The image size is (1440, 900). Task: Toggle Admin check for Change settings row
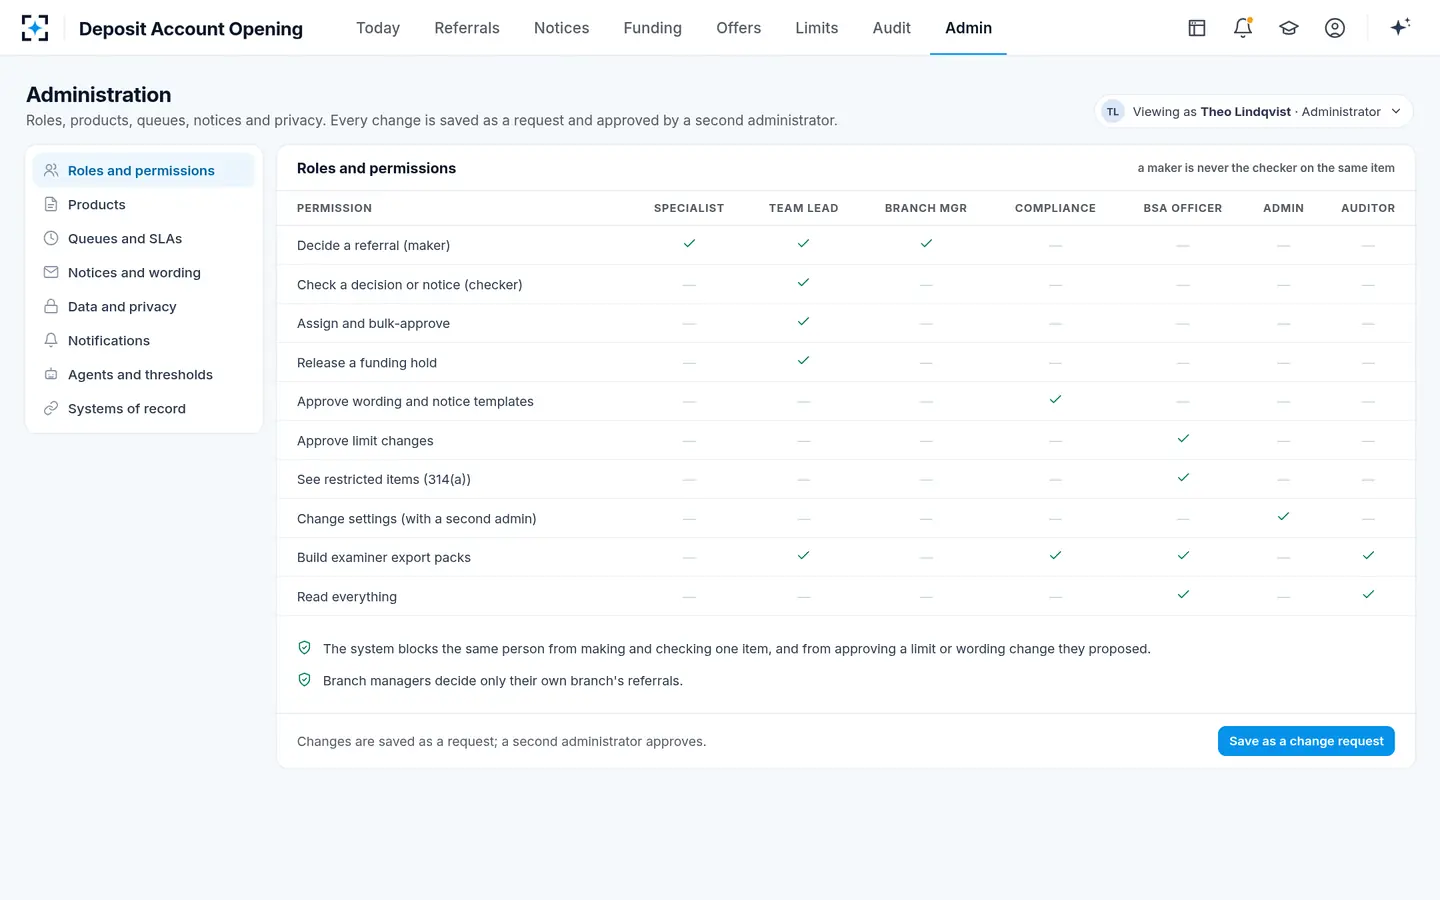[1283, 516]
